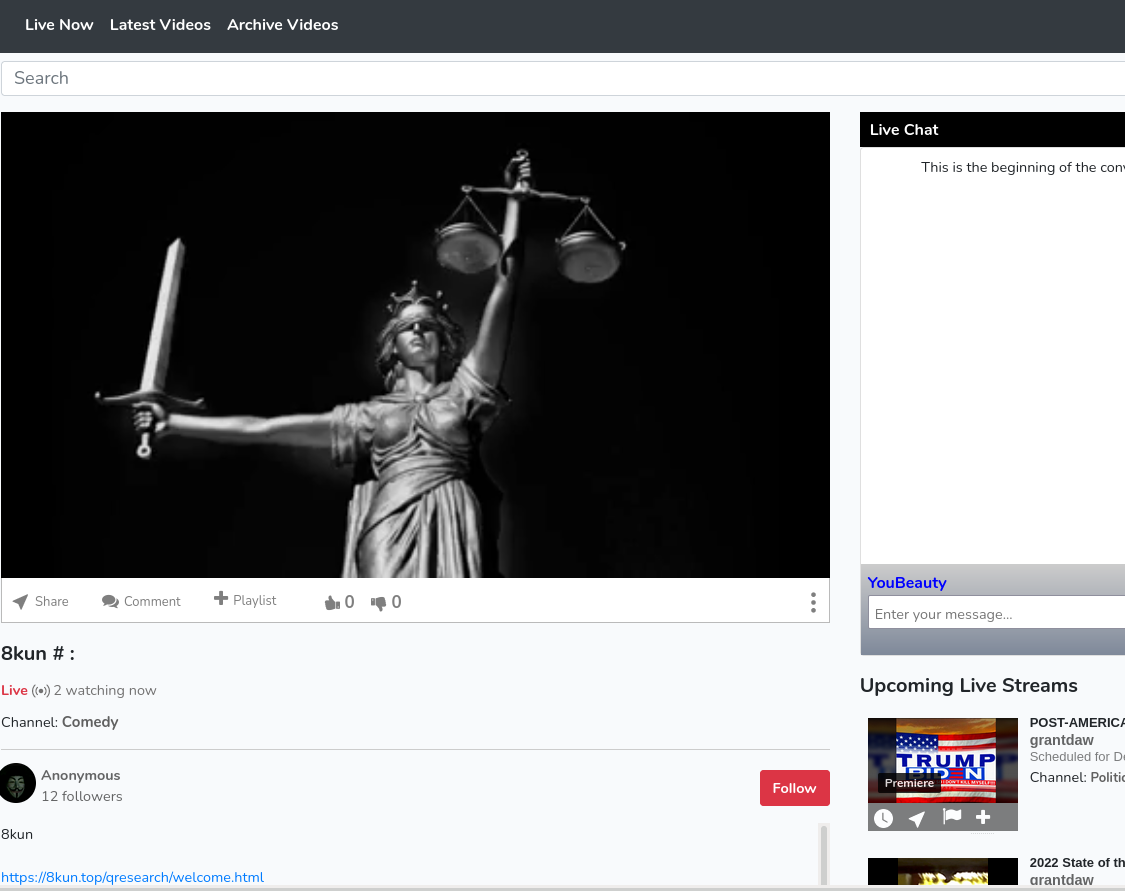Open the 2022 State upcoming stream title
The image size is (1125, 891).
tap(1077, 862)
